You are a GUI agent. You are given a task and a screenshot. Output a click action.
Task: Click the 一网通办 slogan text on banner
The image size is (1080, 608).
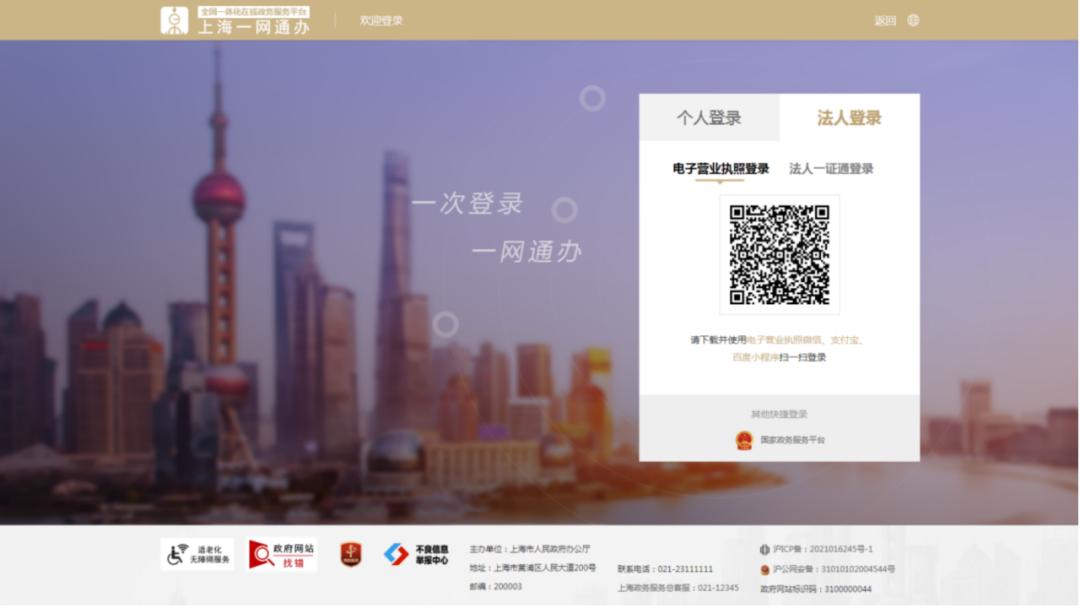click(527, 252)
